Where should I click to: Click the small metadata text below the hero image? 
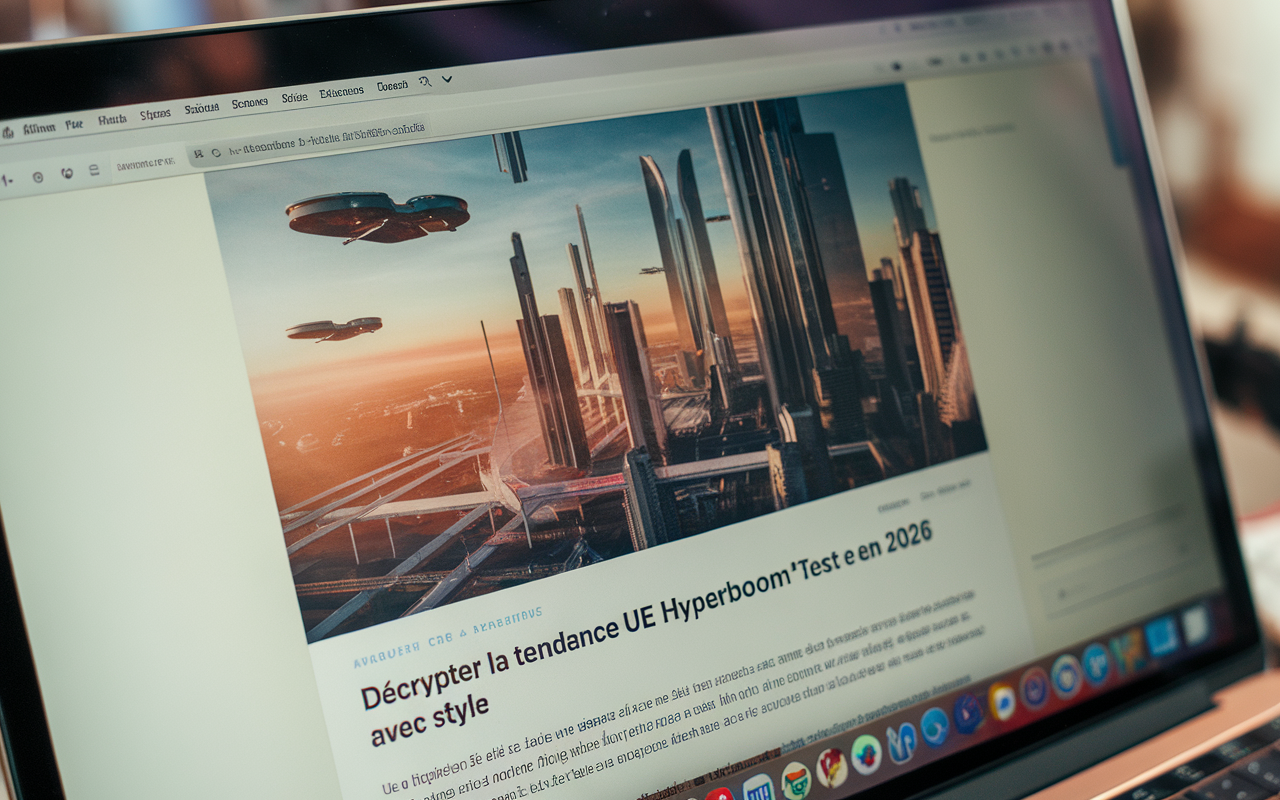924,498
